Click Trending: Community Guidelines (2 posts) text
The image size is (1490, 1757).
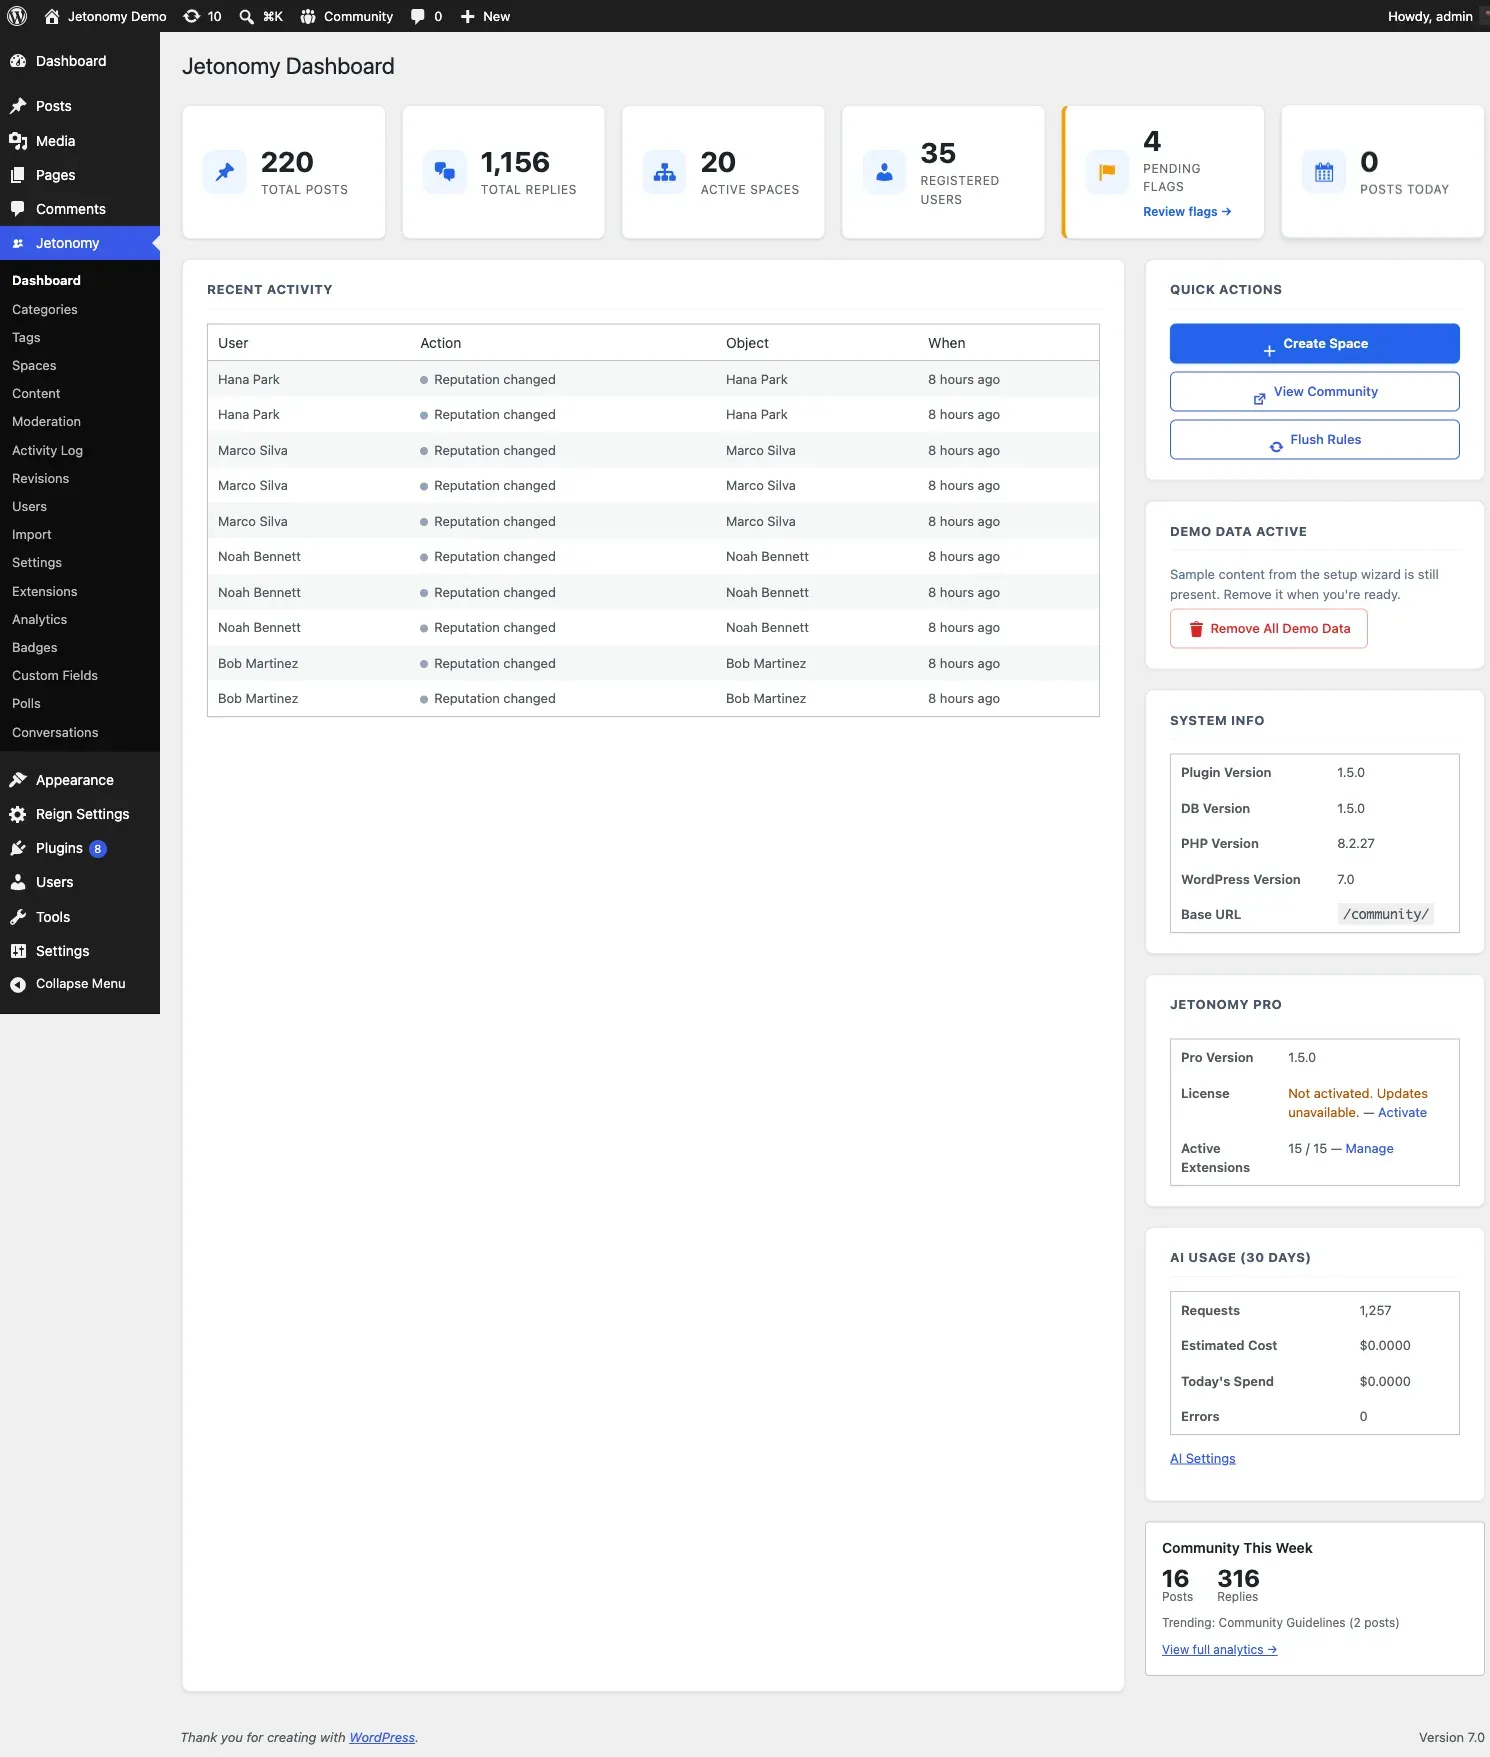click(x=1280, y=1623)
